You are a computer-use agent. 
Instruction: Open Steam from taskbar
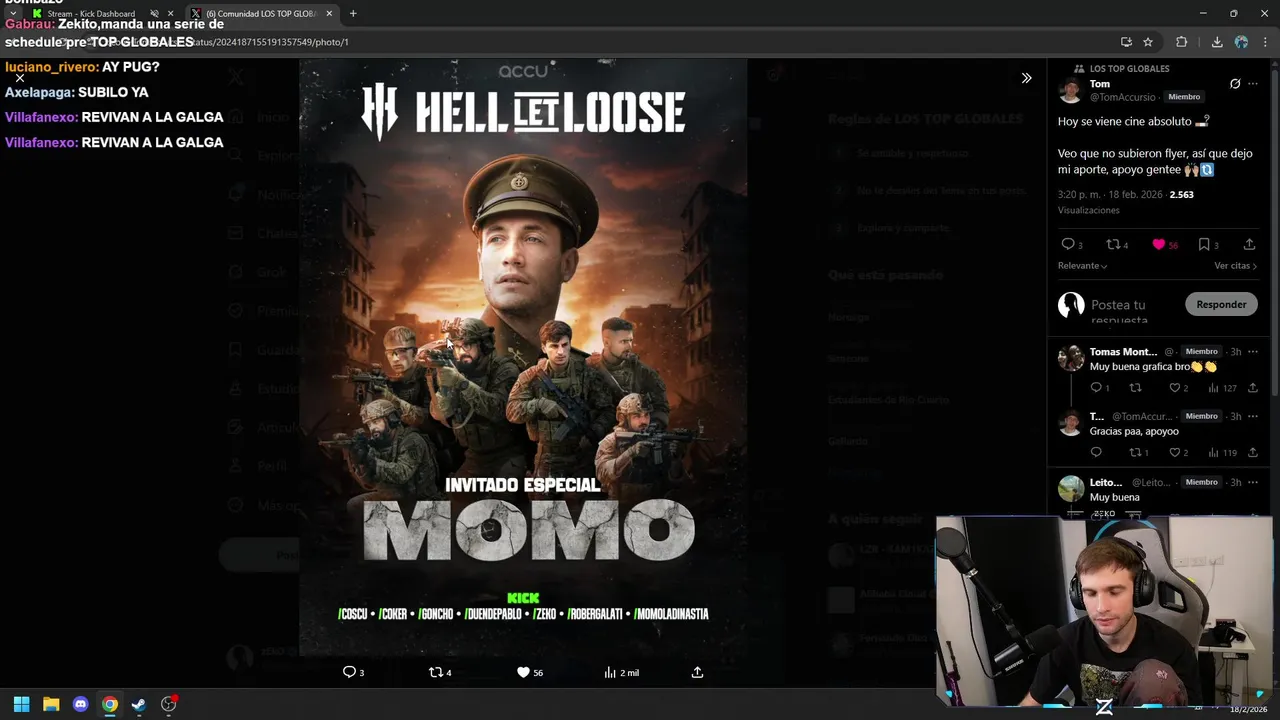(x=139, y=704)
